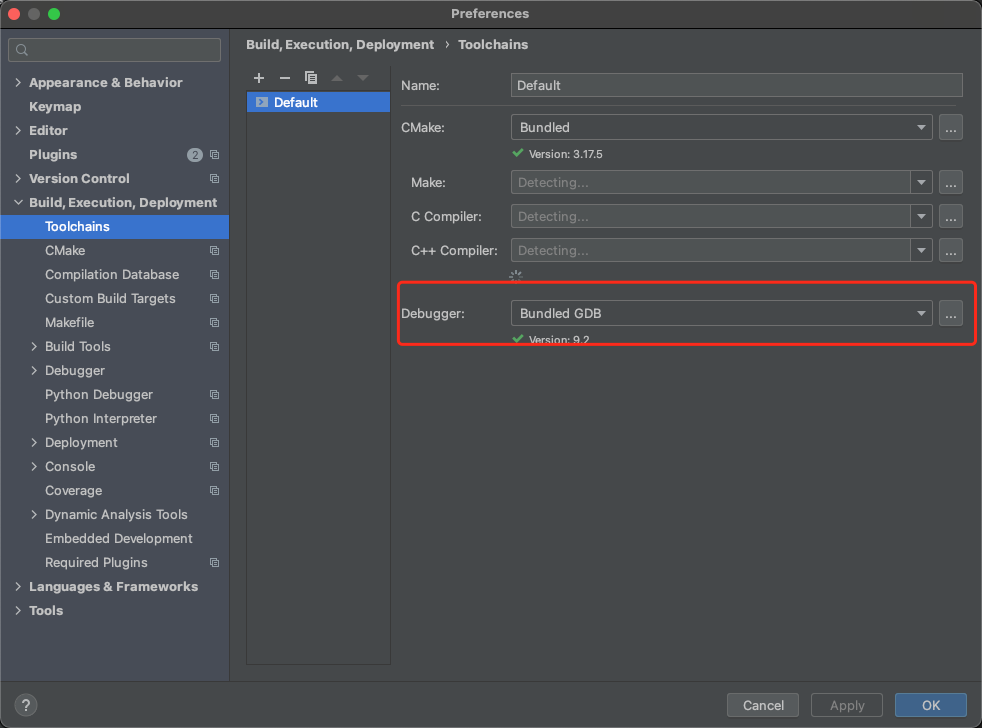This screenshot has width=982, height=728.
Task: Click the help question mark button
Action: 27,705
